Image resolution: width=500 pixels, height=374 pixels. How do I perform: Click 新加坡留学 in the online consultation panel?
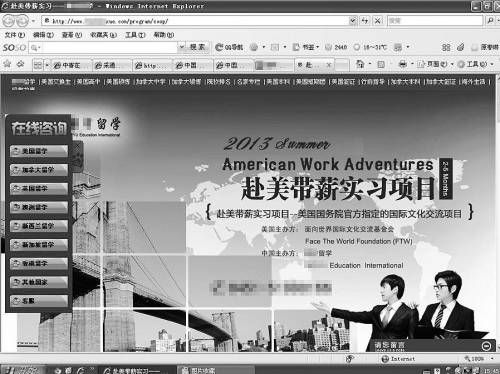pyautogui.click(x=39, y=244)
